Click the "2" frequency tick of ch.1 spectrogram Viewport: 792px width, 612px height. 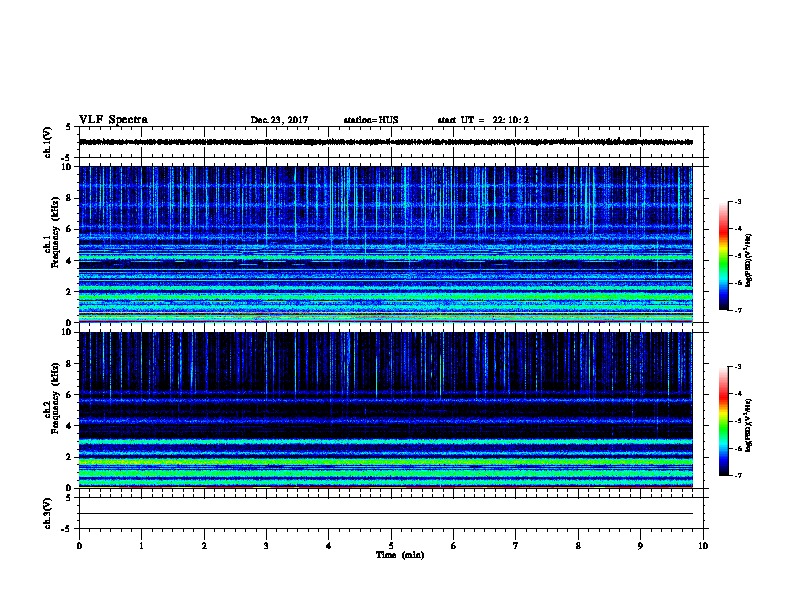click(70, 292)
